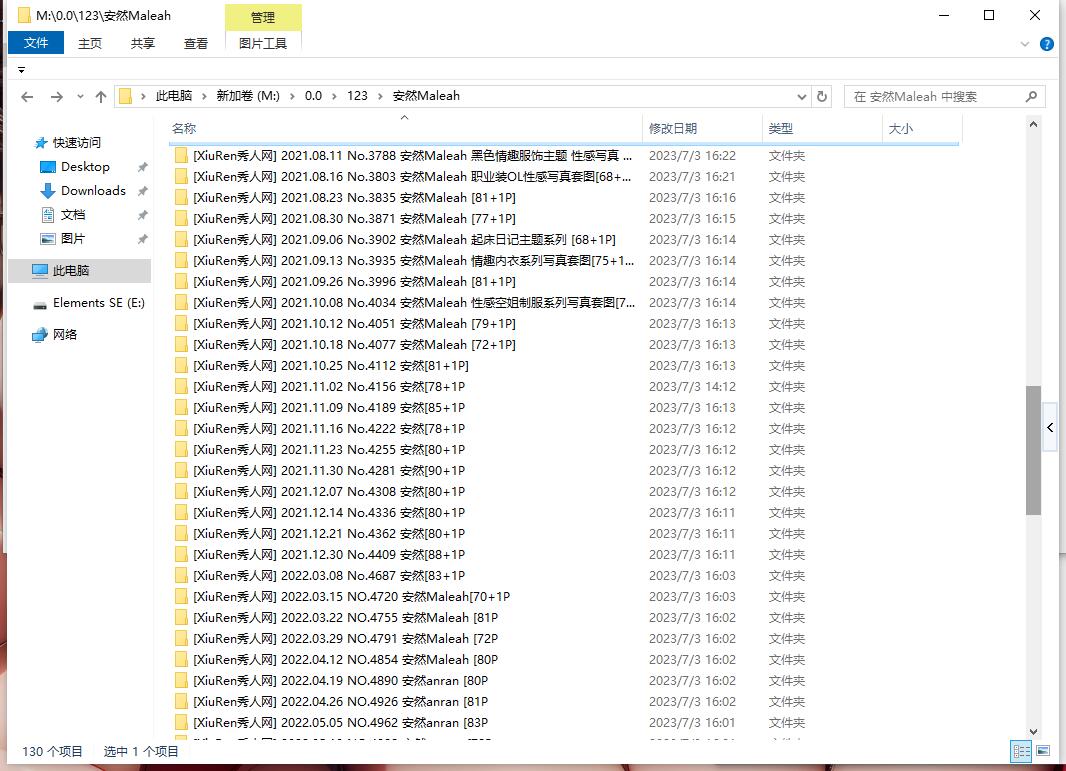This screenshot has height=771, width=1066.
Task: Click 此电脑 breadcrumb in address bar
Action: click(x=174, y=96)
